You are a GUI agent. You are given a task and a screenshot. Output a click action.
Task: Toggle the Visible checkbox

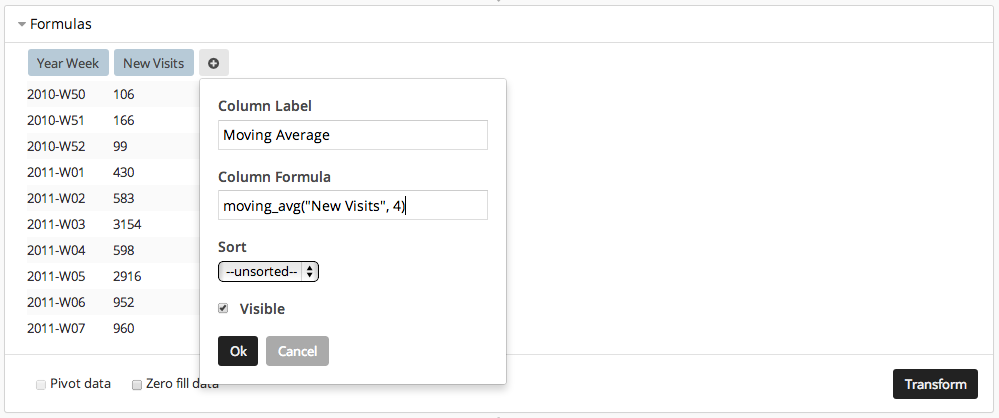tap(223, 308)
